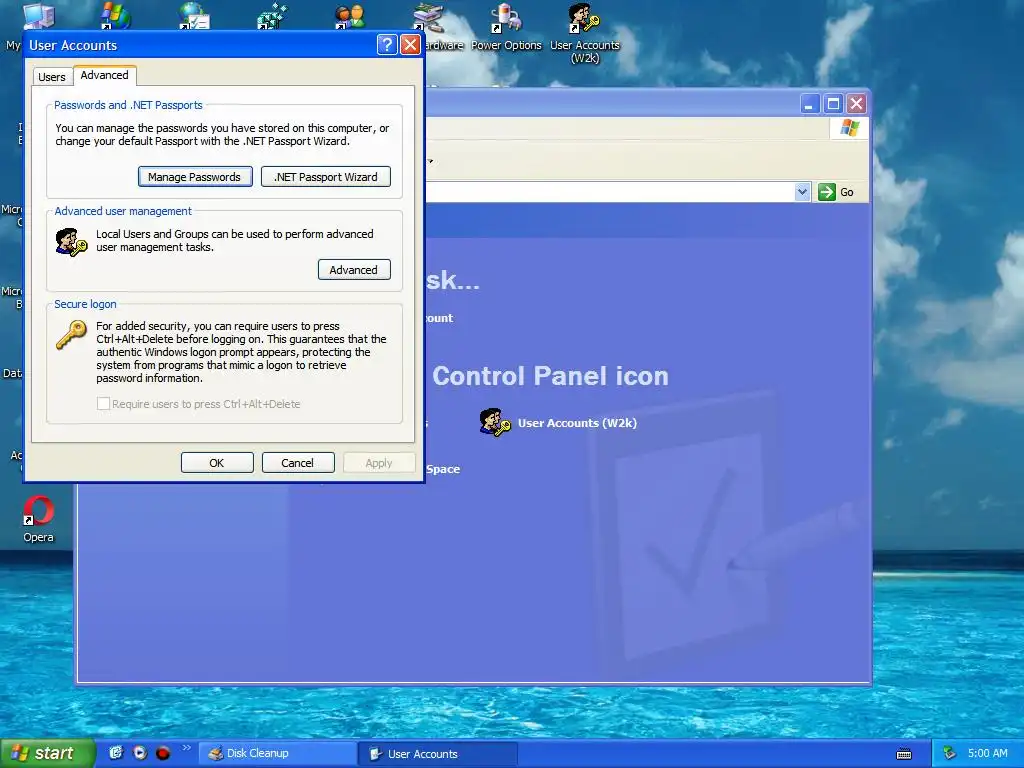Select the hardware desktop shortcut icon

click(x=429, y=18)
